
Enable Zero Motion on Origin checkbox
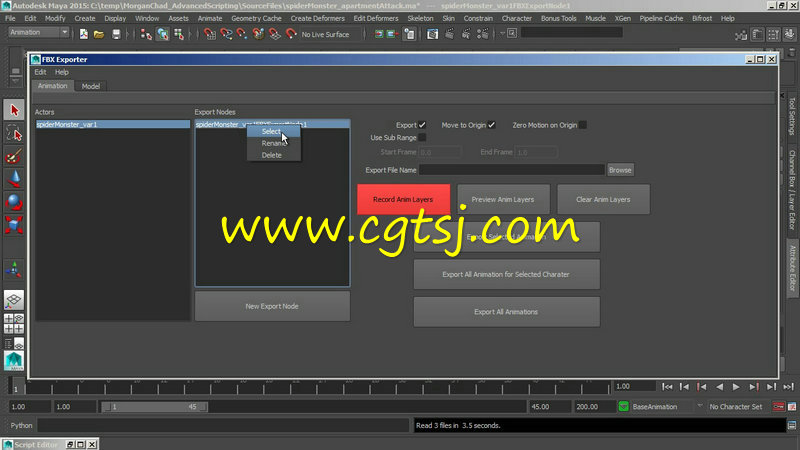pos(583,125)
